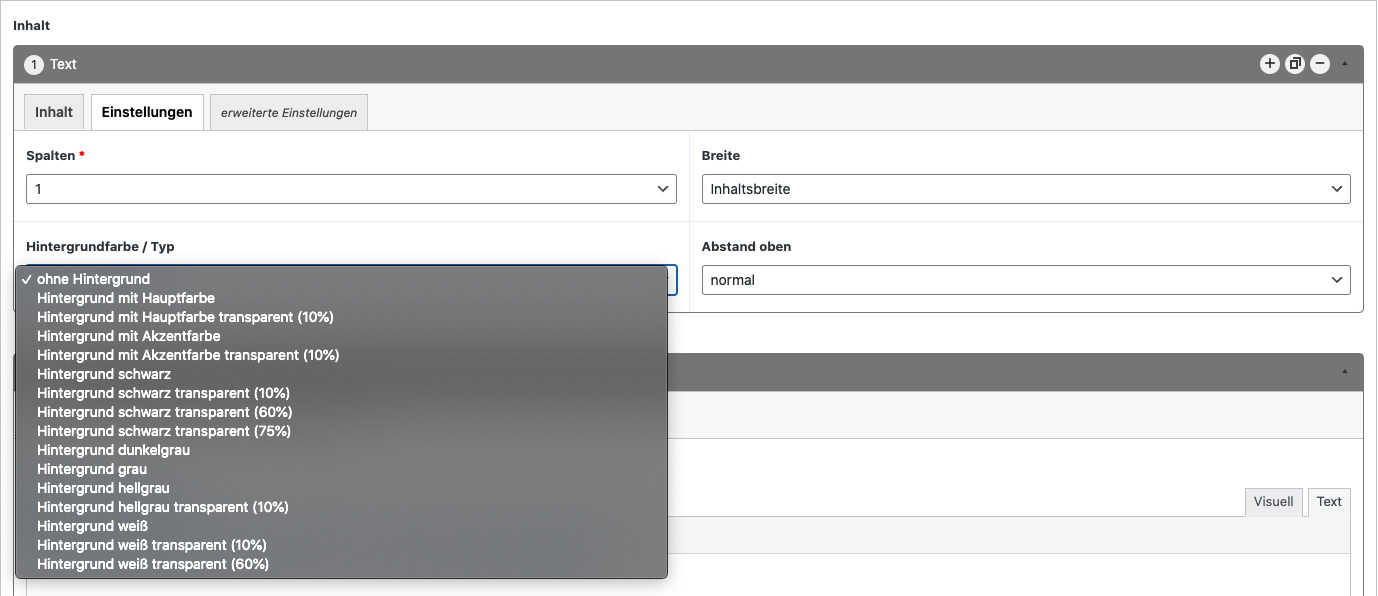
Task: Collapse the Text row panel arrow
Action: (x=1345, y=64)
